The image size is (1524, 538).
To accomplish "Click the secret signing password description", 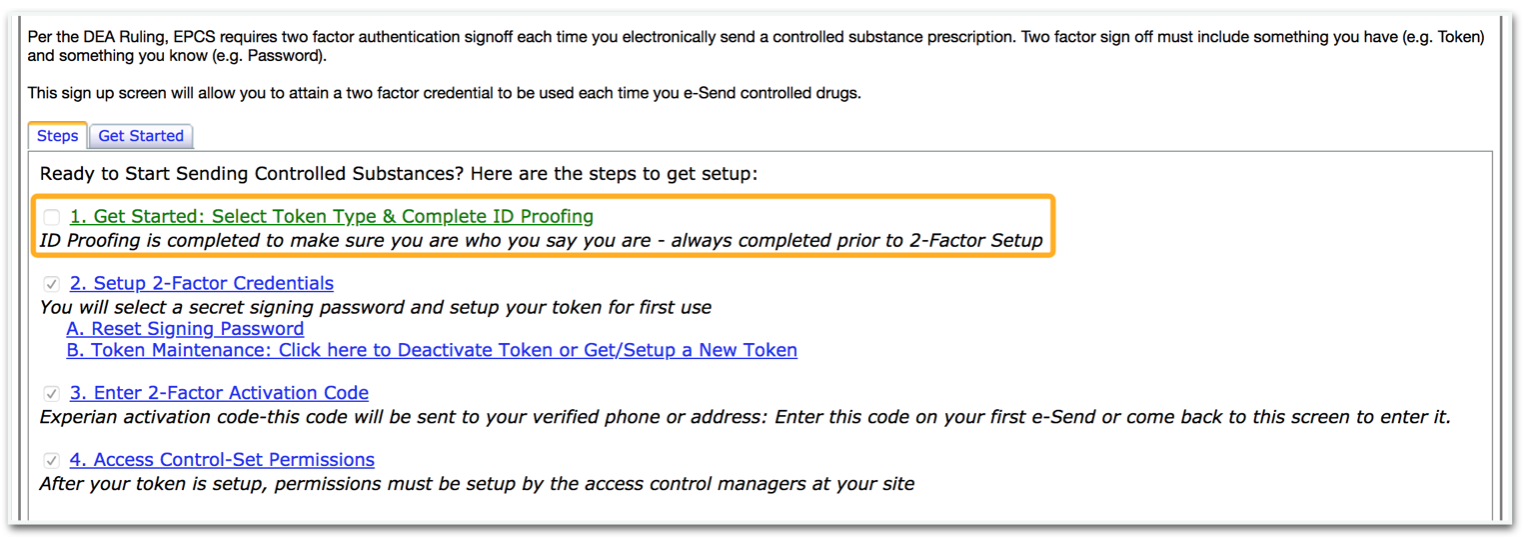I will pyautogui.click(x=375, y=307).
